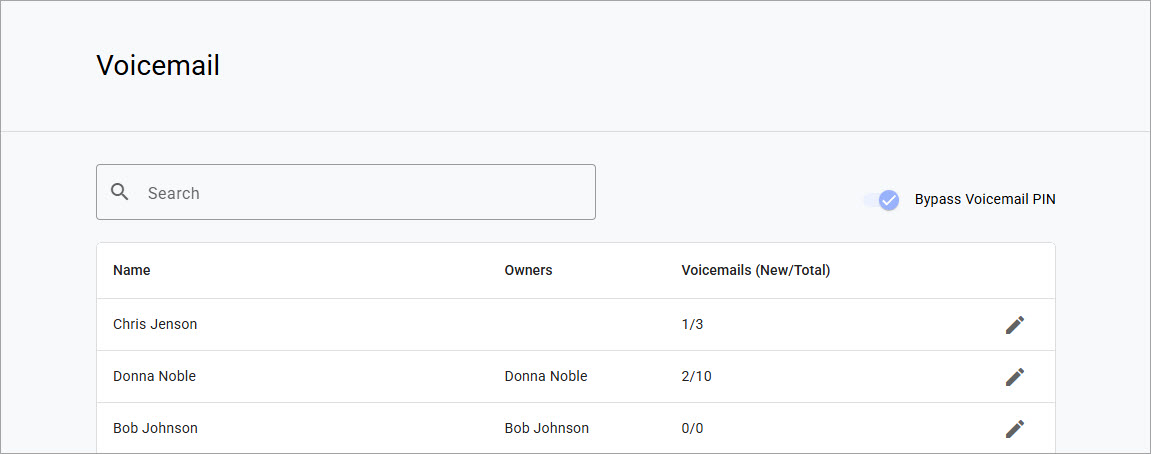Click the 1/3 voicemail count

tap(693, 325)
